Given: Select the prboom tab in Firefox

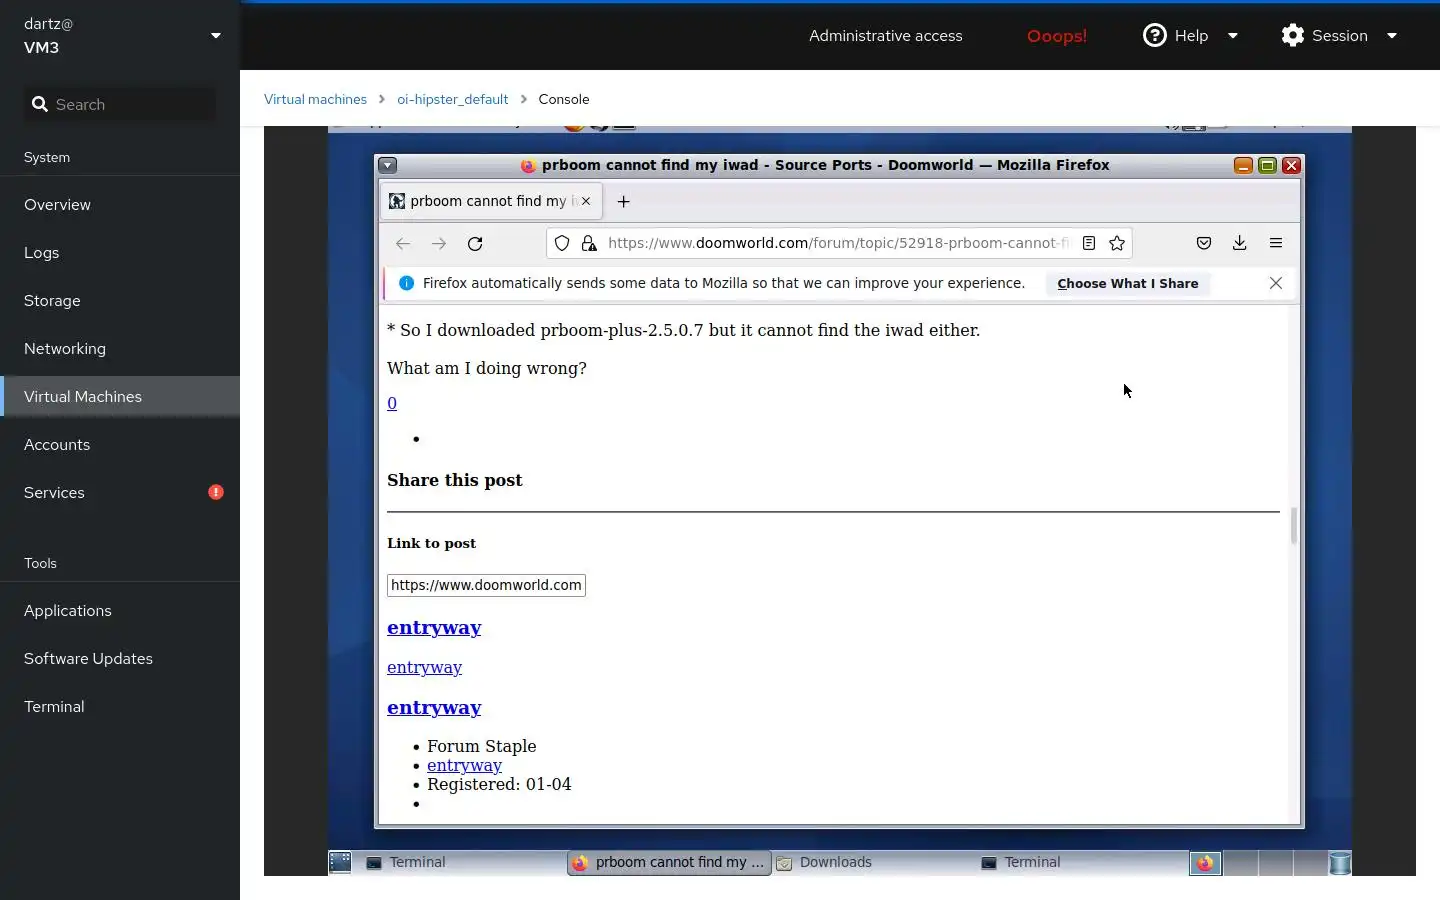Looking at the screenshot, I should click(x=490, y=201).
